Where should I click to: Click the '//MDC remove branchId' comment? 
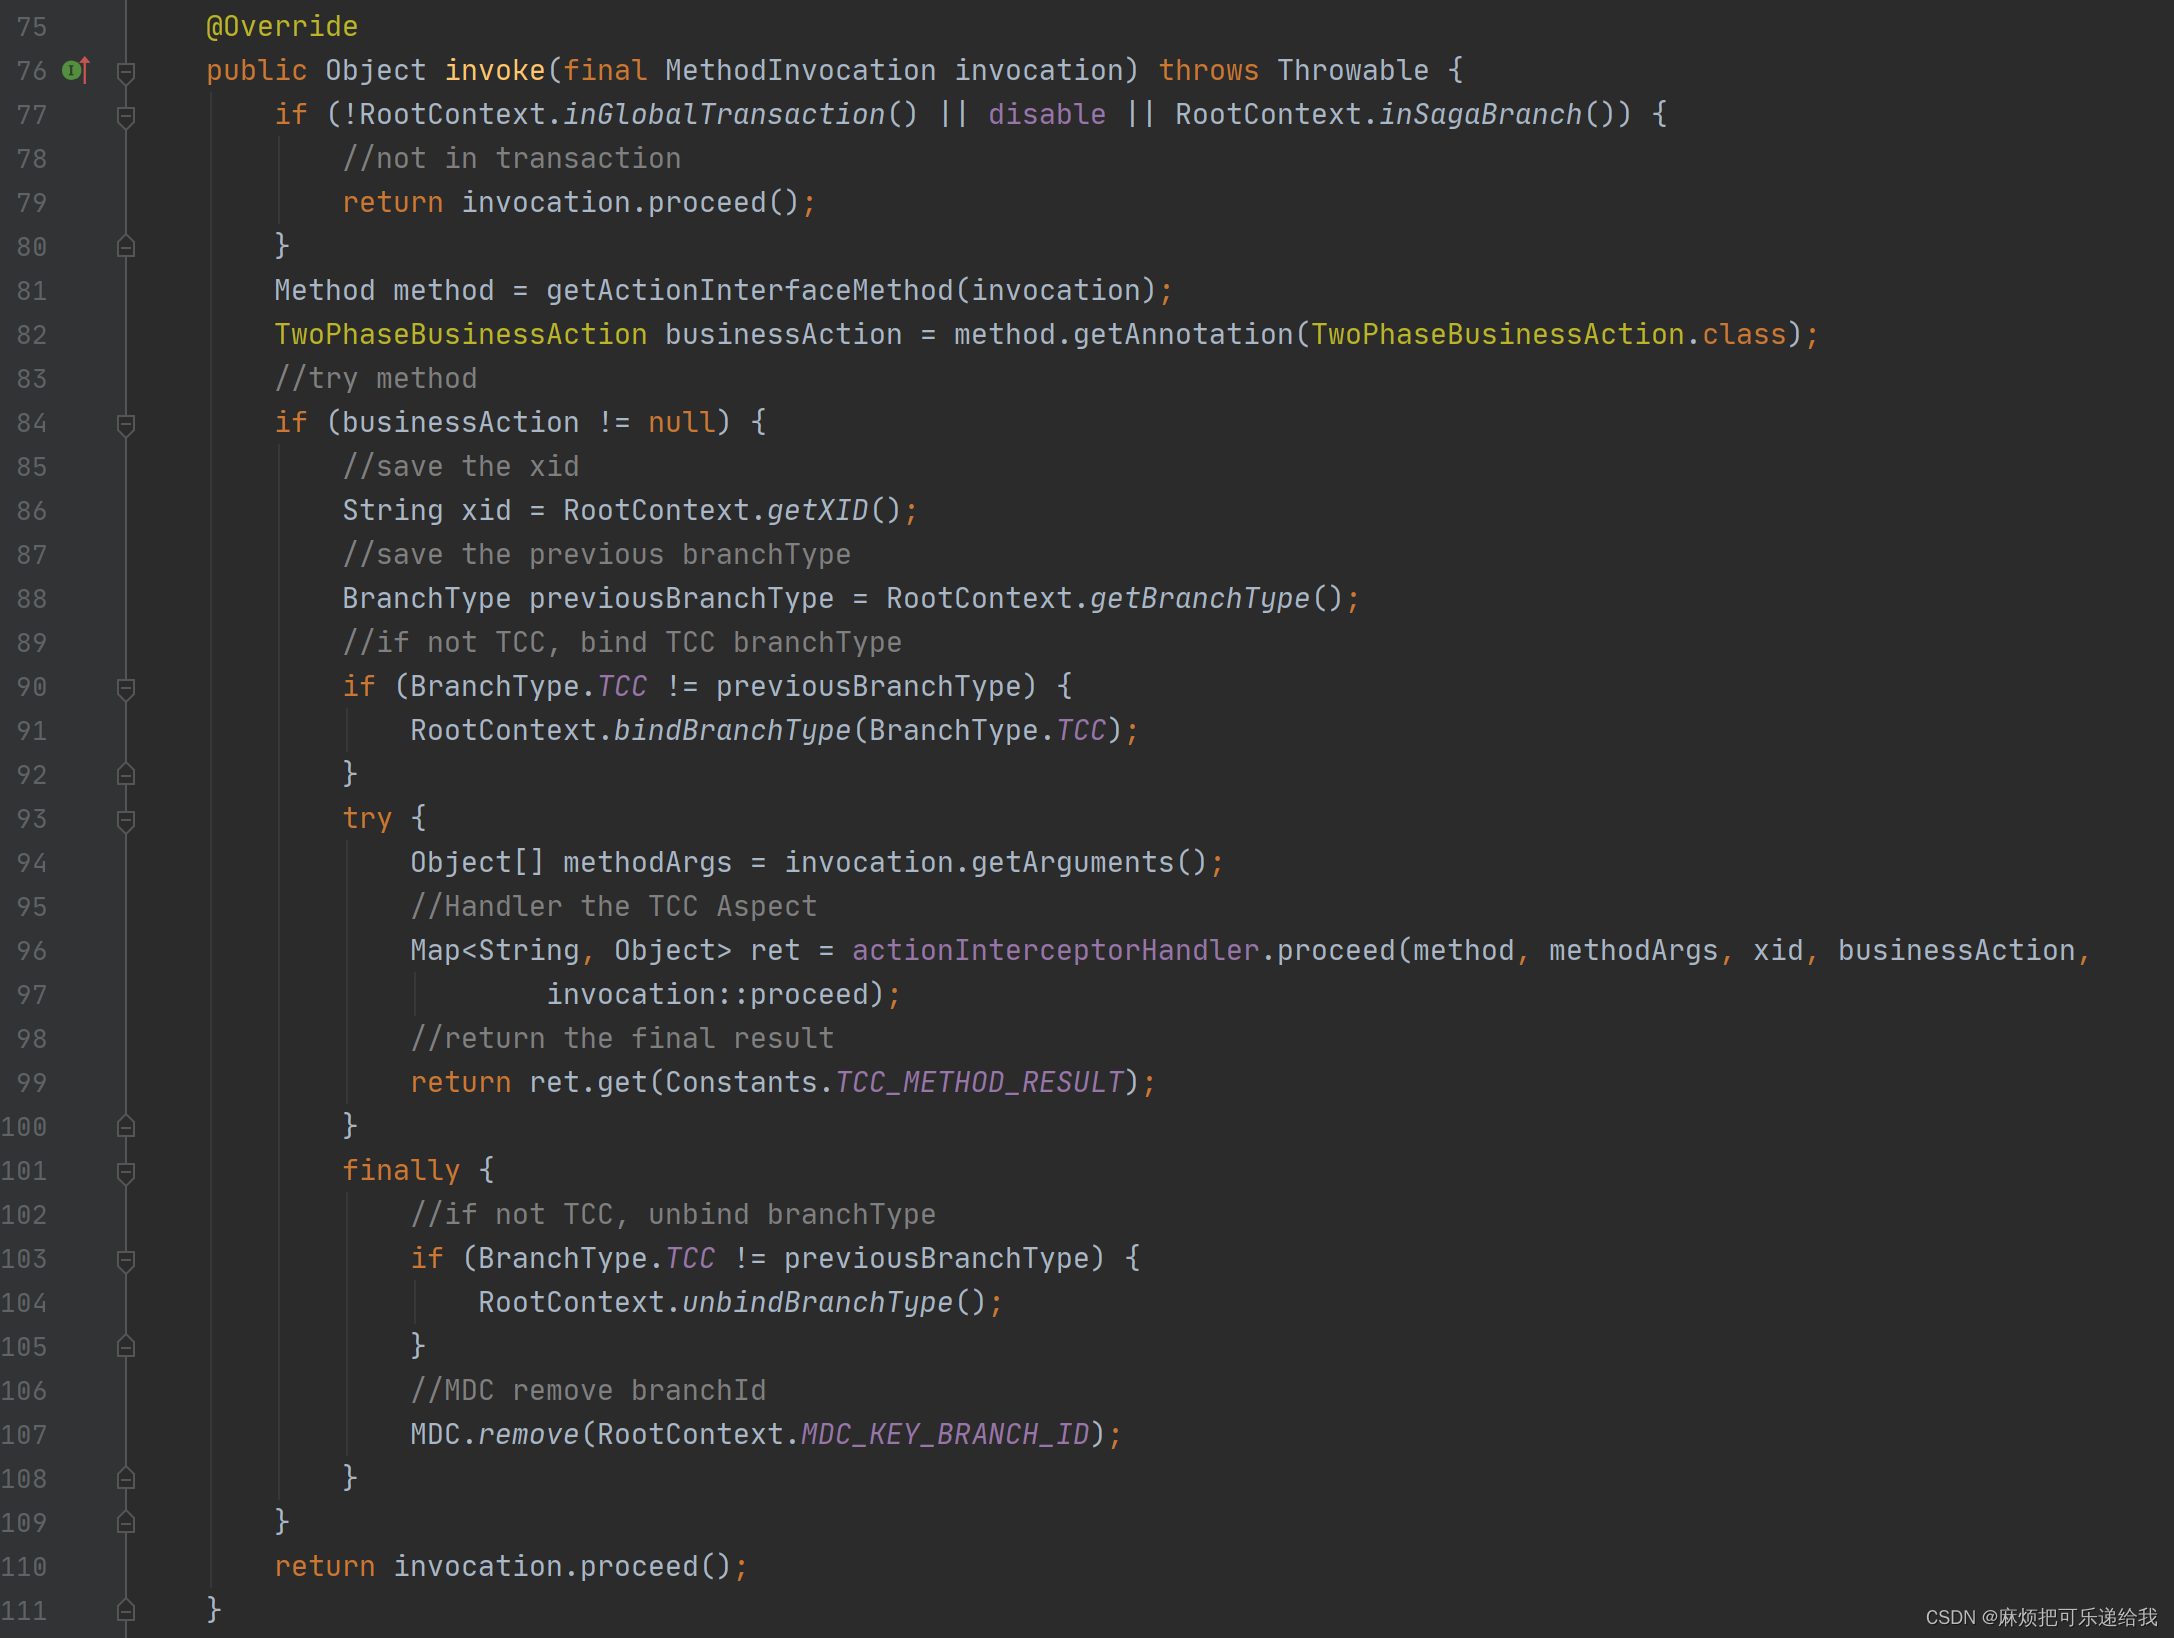588,1391
